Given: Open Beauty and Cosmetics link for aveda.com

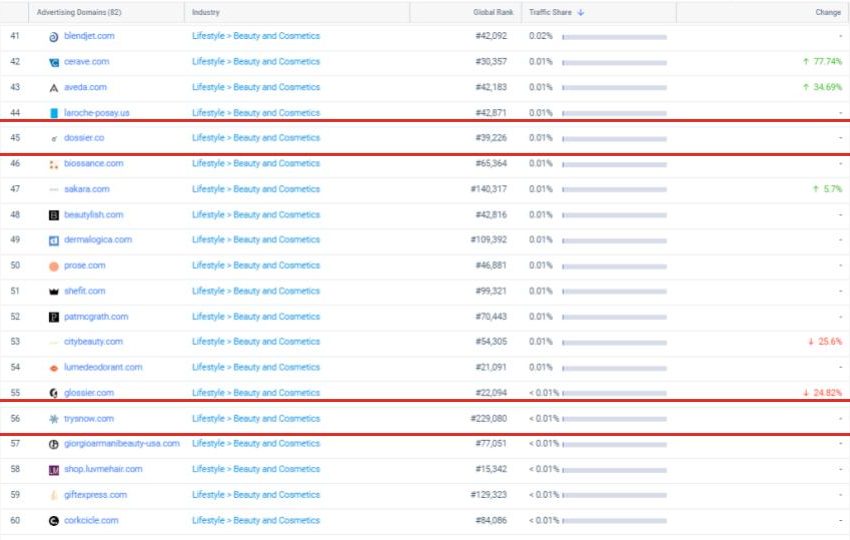Looking at the screenshot, I should tap(276, 87).
